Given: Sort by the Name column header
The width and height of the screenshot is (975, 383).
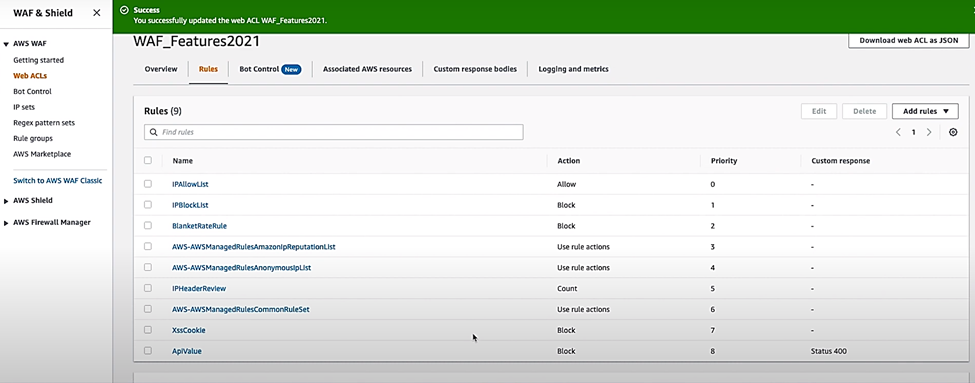Looking at the screenshot, I should pyautogui.click(x=183, y=161).
